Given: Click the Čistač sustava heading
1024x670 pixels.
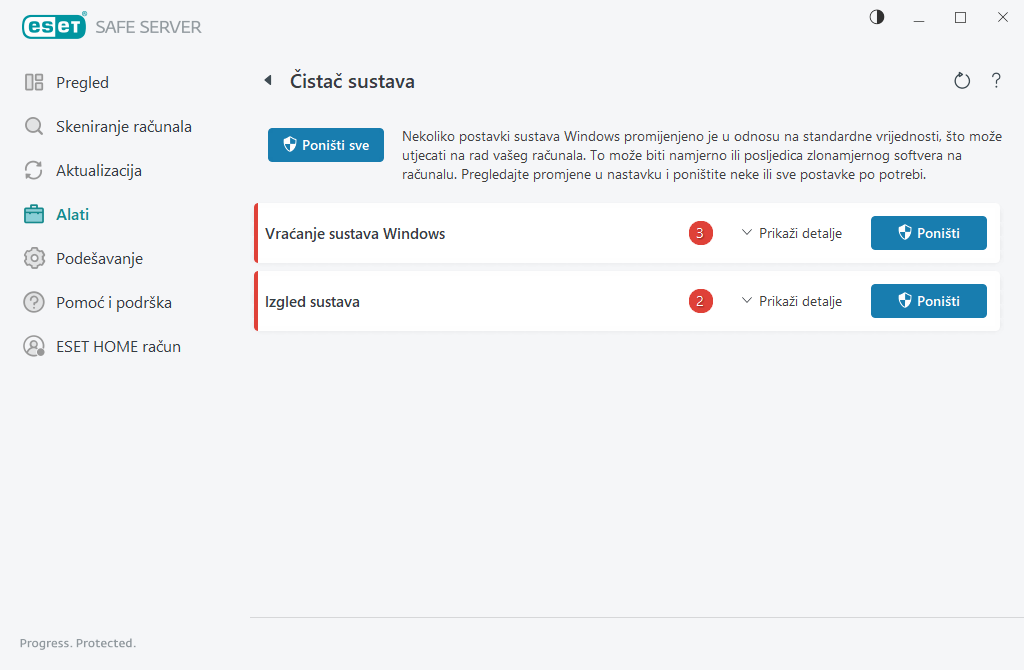Looking at the screenshot, I should click(353, 81).
